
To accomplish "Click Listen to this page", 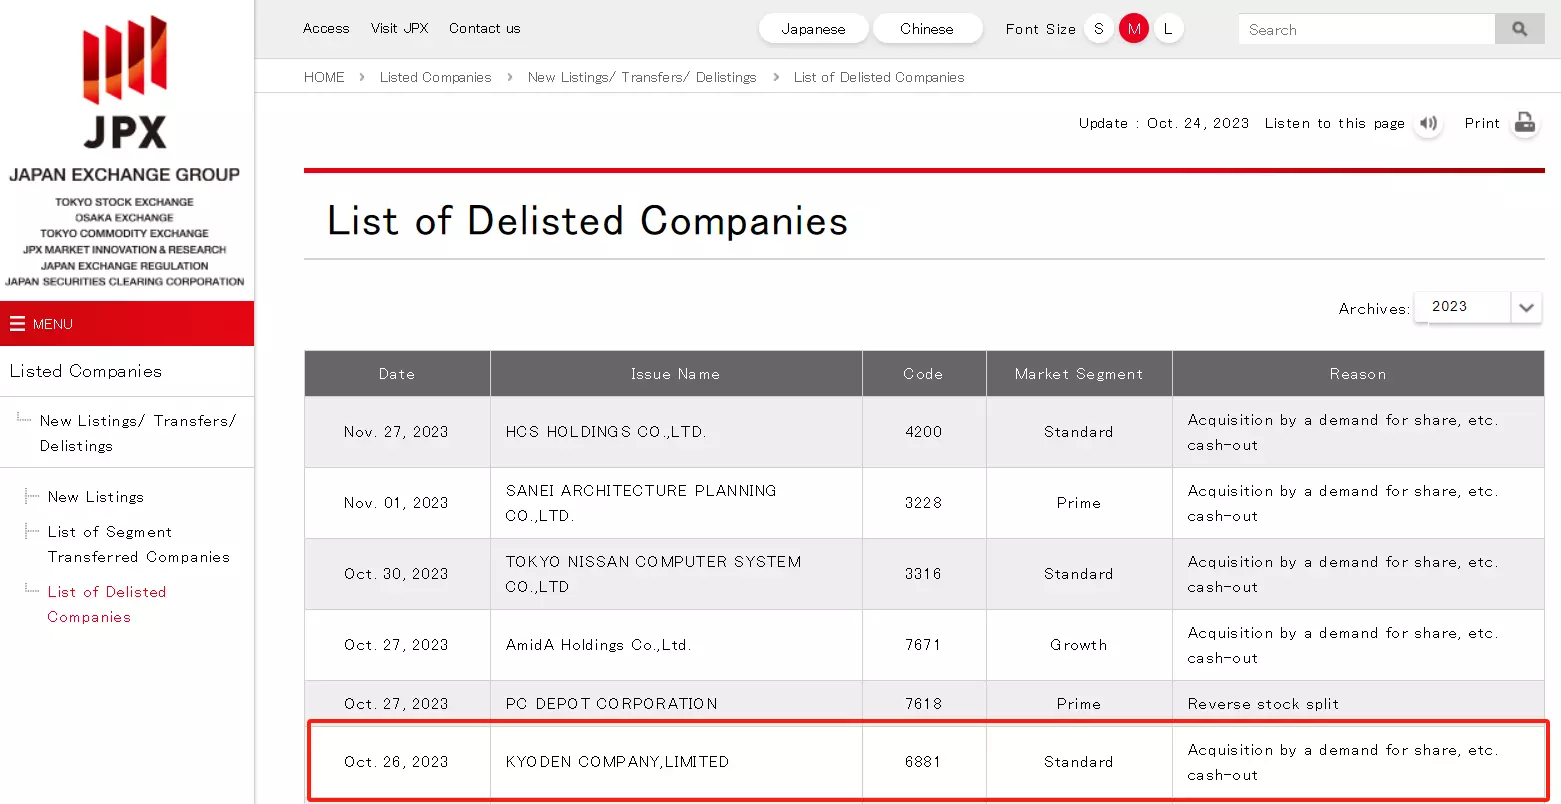I will coord(1334,123).
